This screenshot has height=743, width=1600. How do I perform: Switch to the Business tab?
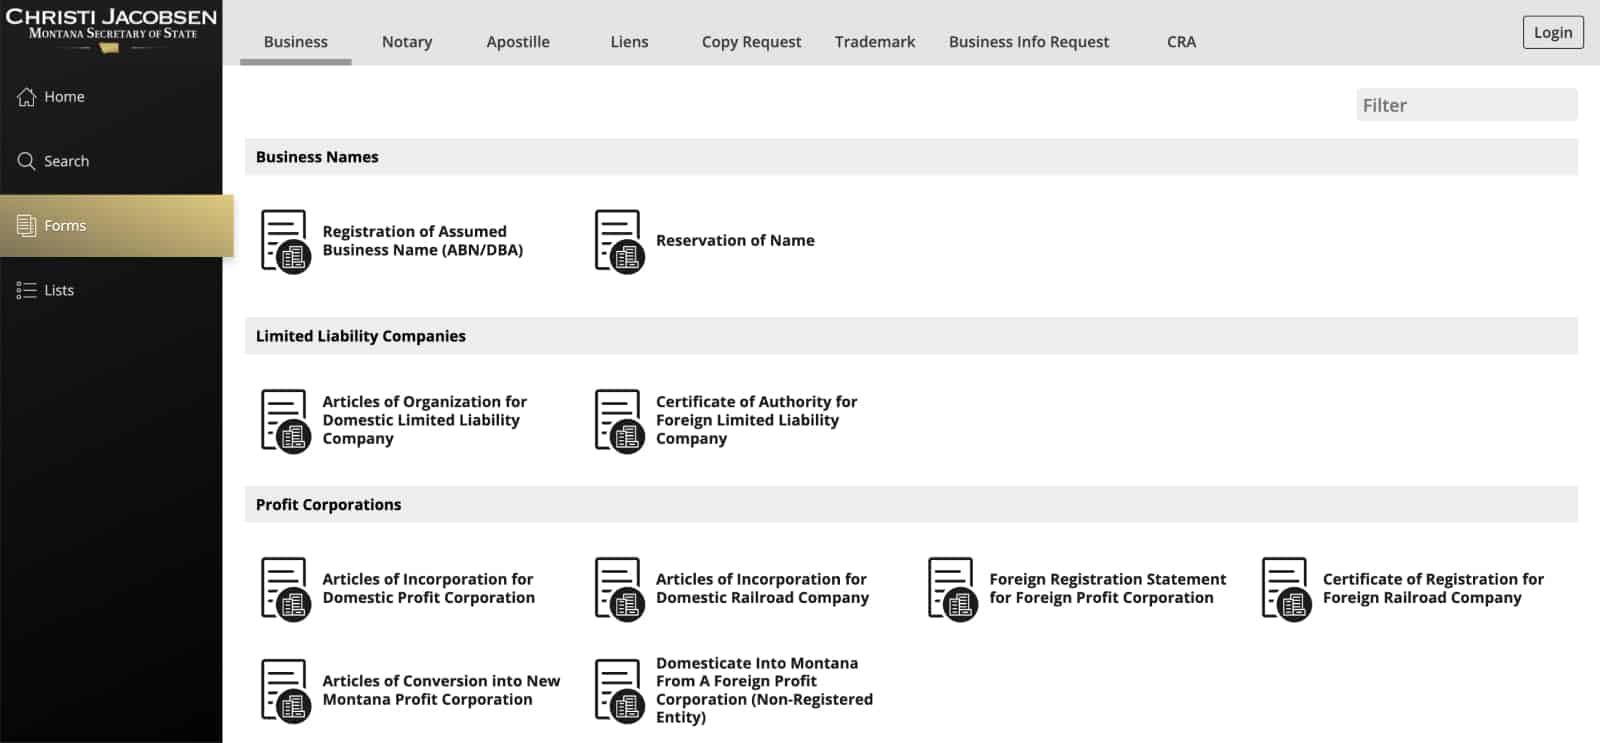tap(296, 42)
